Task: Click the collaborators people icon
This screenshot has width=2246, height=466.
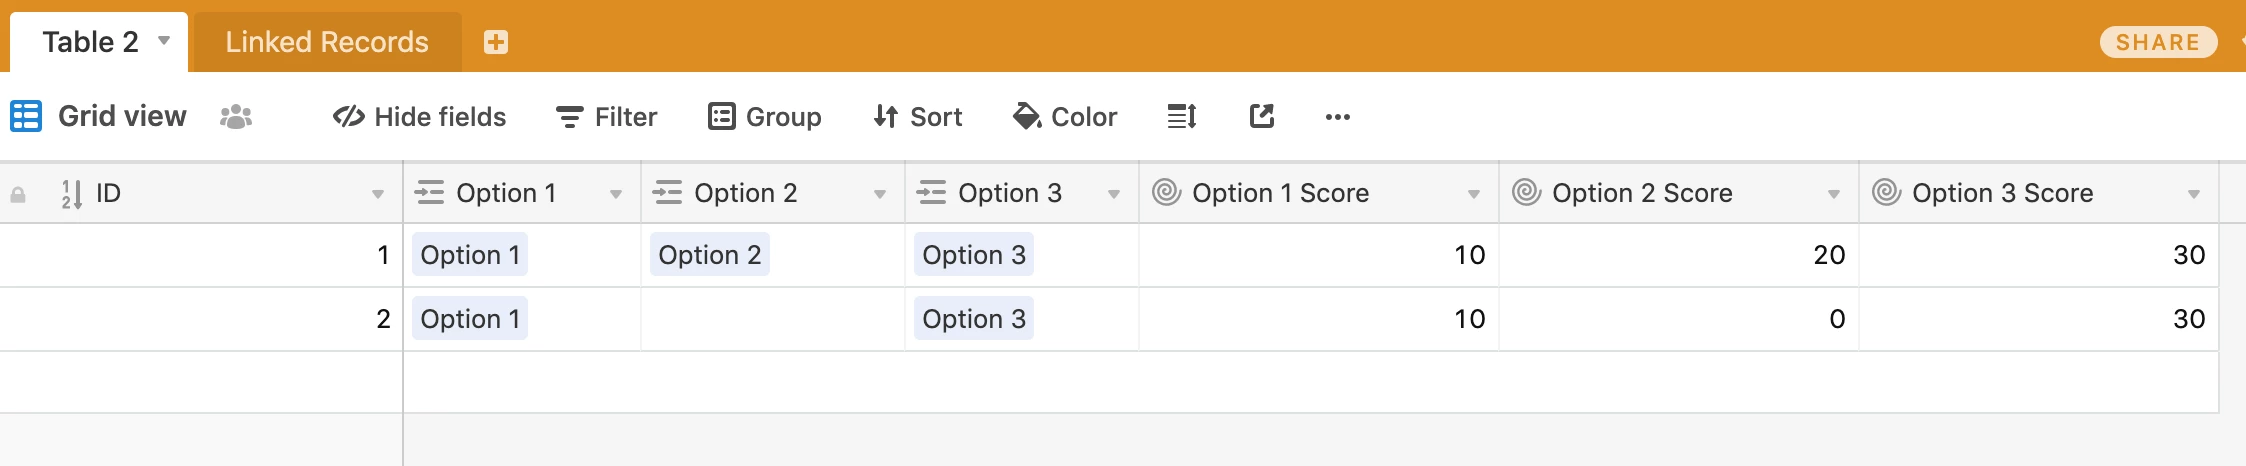Action: [x=236, y=117]
